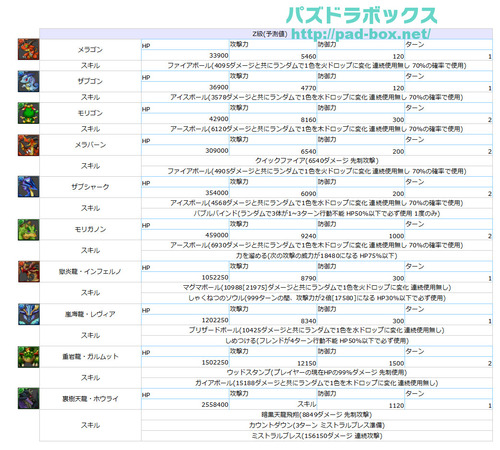Click HP value 354000

[x=217, y=193]
